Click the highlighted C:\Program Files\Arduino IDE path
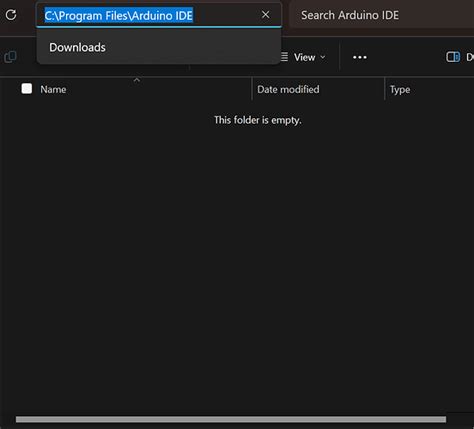 [119, 15]
